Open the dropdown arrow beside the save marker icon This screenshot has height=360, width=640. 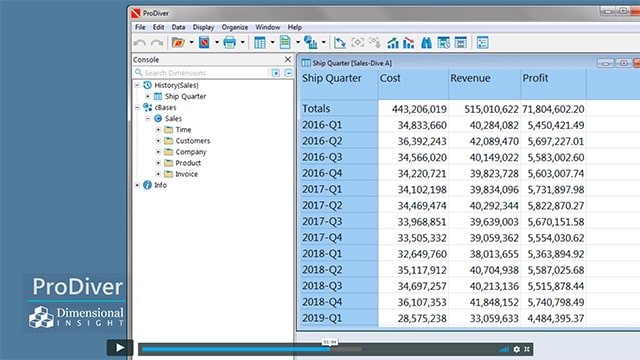pyautogui.click(x=217, y=42)
